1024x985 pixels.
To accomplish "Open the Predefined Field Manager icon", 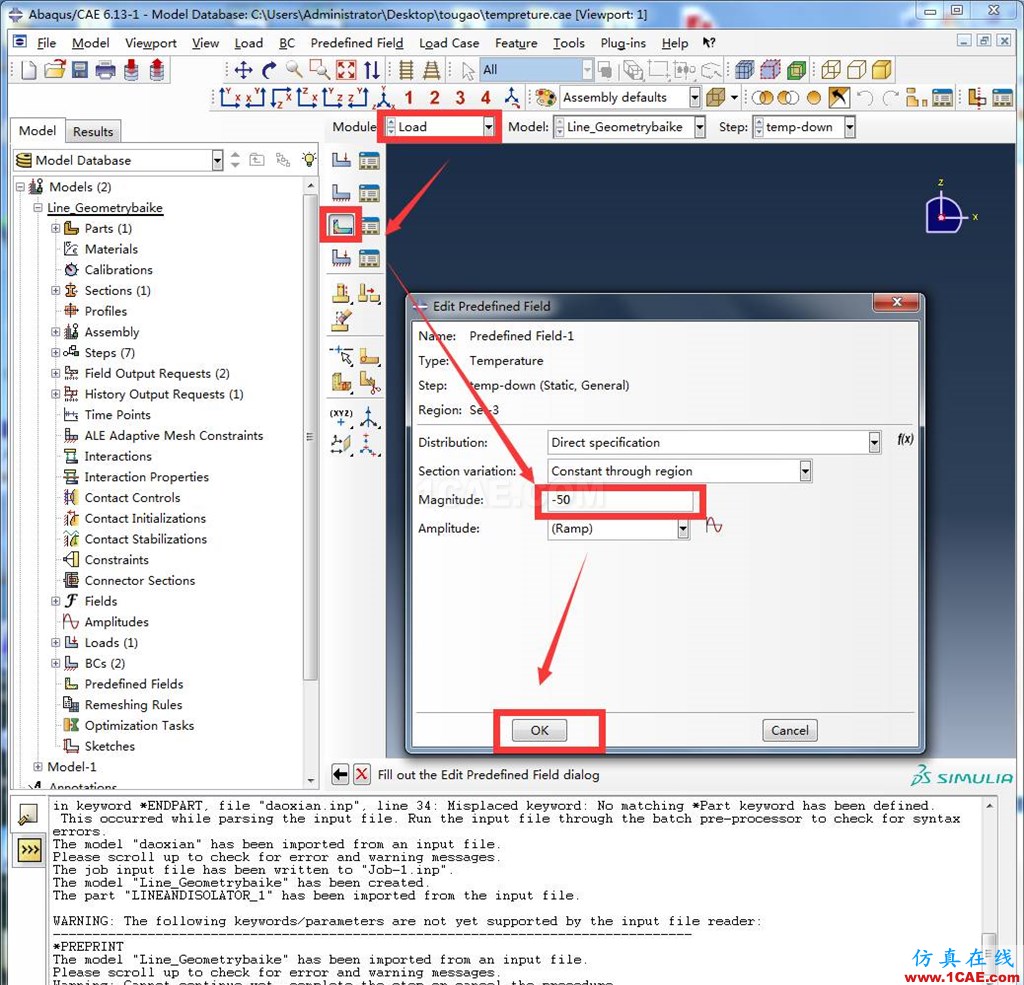I will (370, 226).
